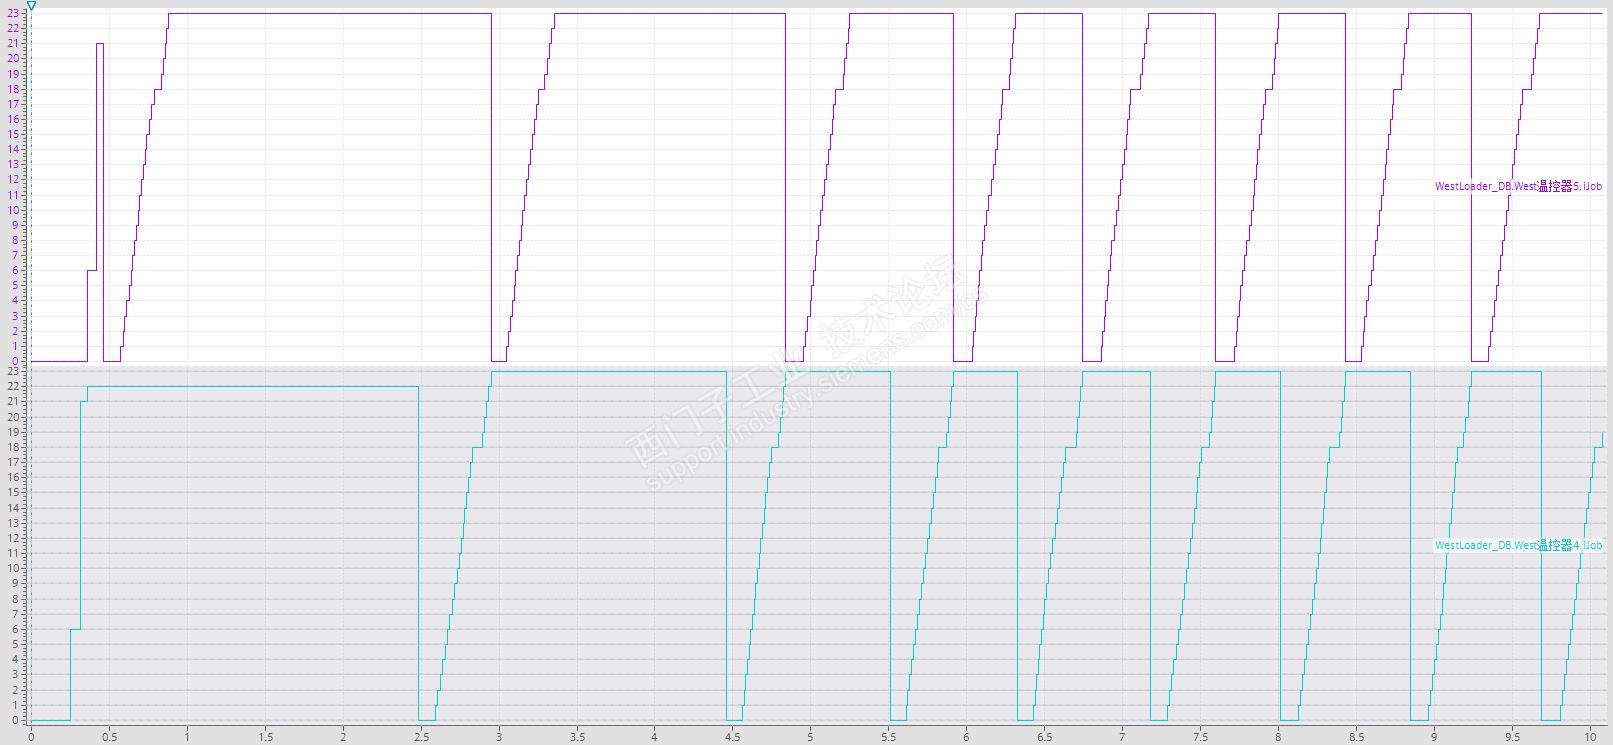Click the time axis label 3.5

(x=577, y=737)
